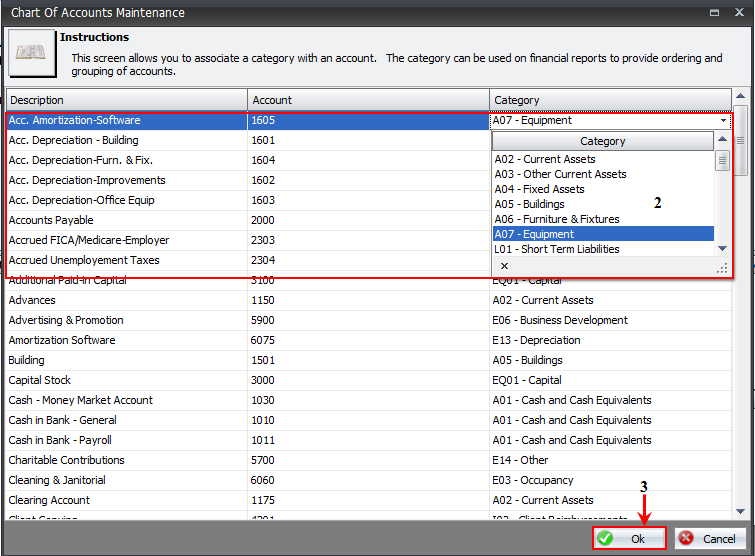The width and height of the screenshot is (755, 556).
Task: Sort by the Description column header
Action: pos(126,100)
